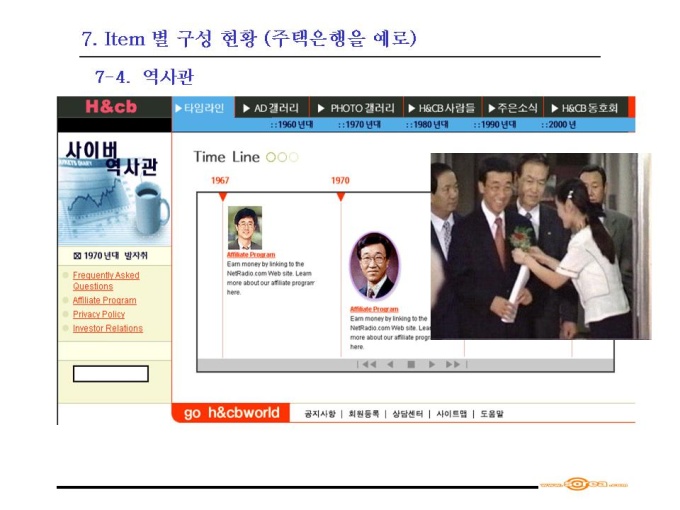
Task: Select the 1970 년대 submenu
Action: tap(360, 124)
